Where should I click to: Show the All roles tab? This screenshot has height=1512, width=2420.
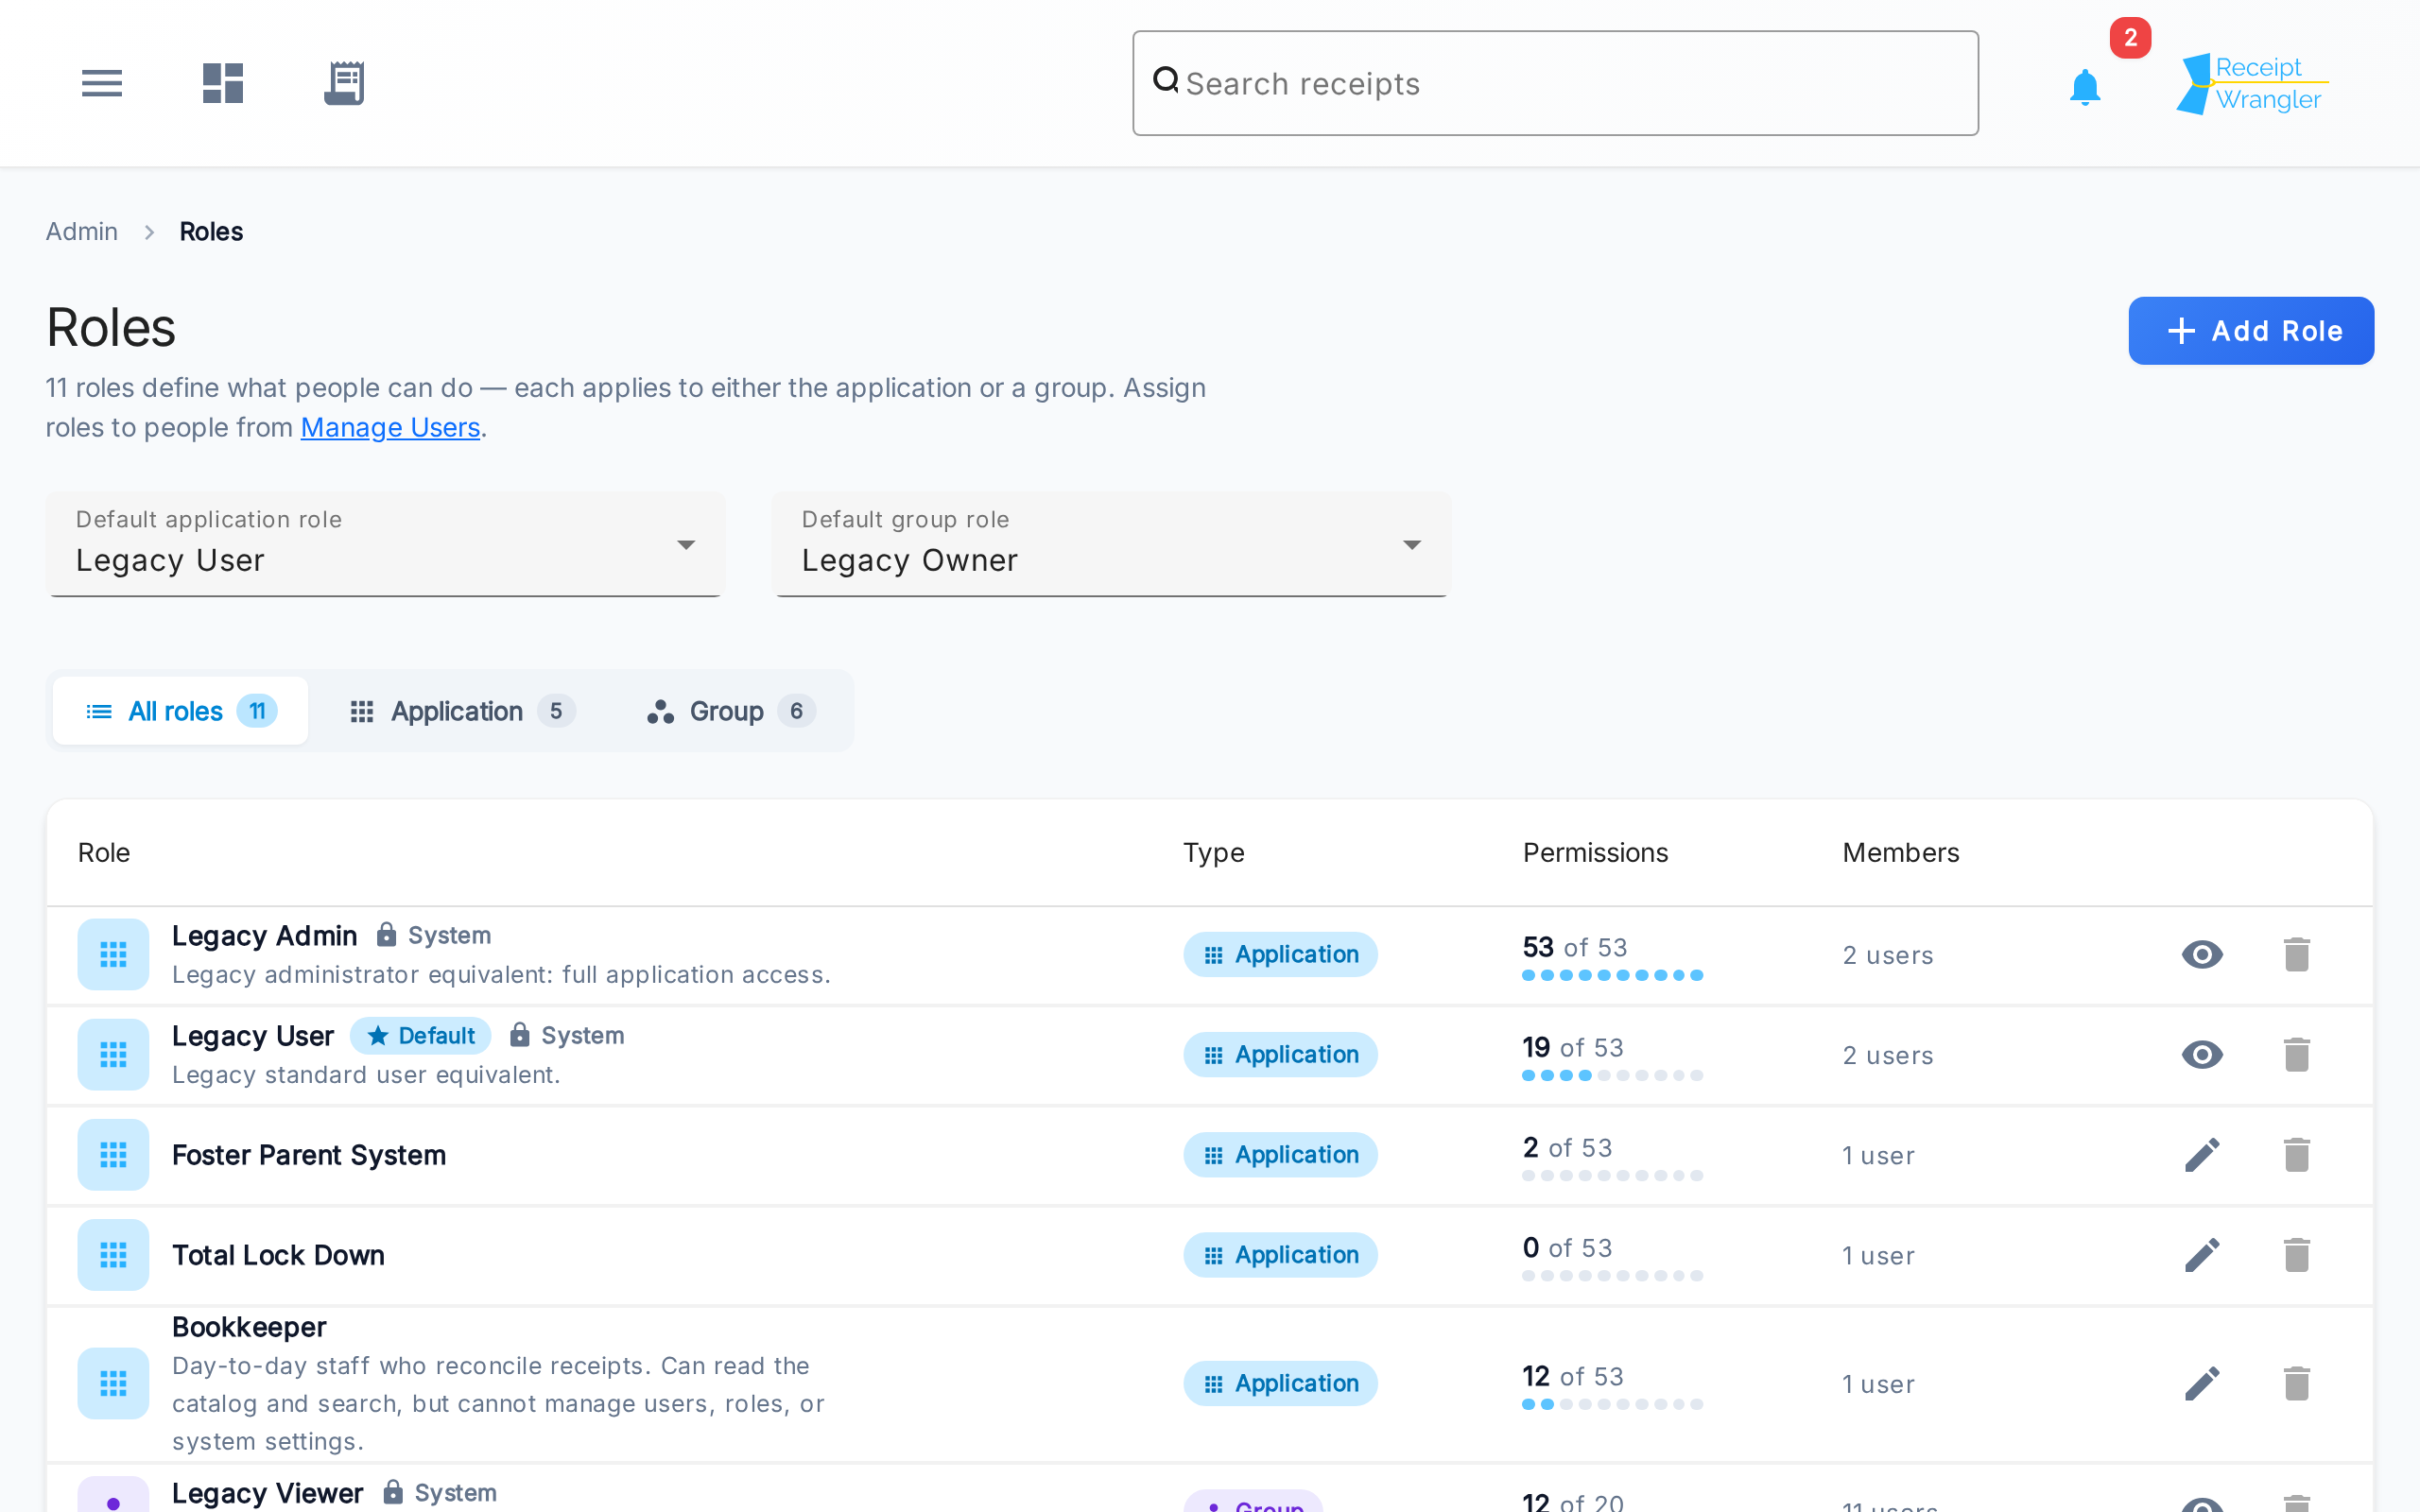[181, 711]
